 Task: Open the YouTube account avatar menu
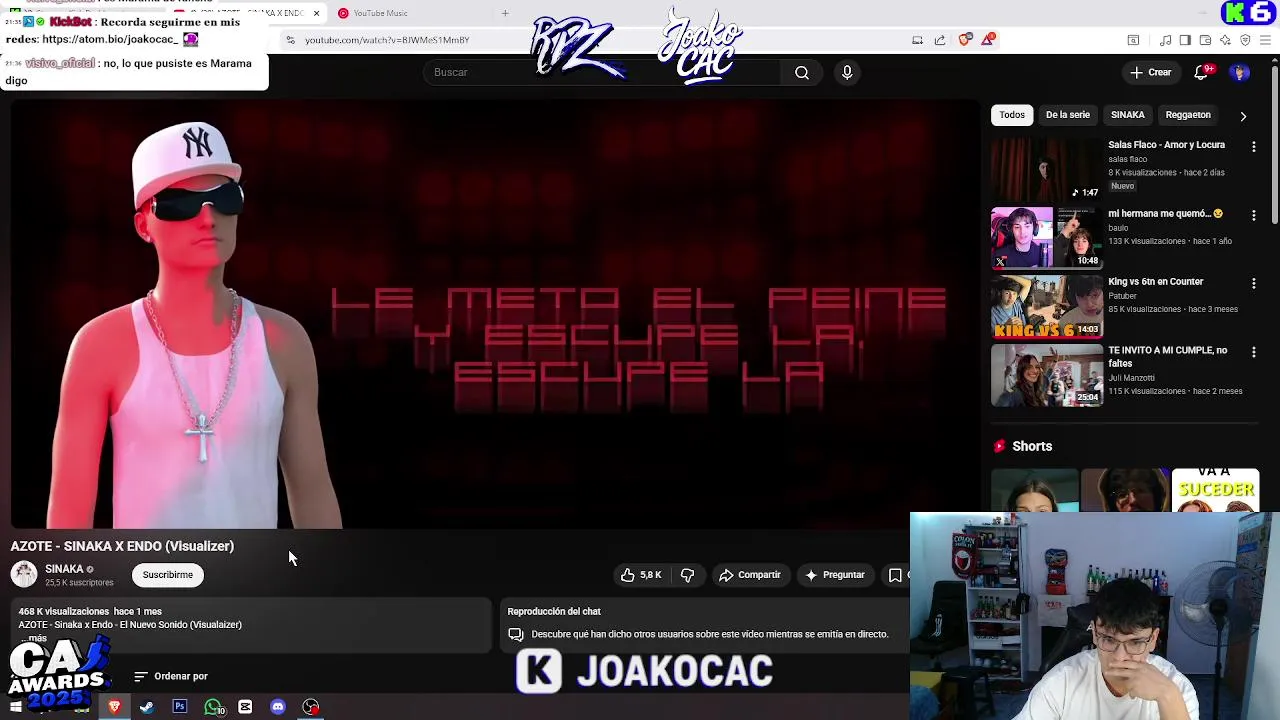(1240, 72)
